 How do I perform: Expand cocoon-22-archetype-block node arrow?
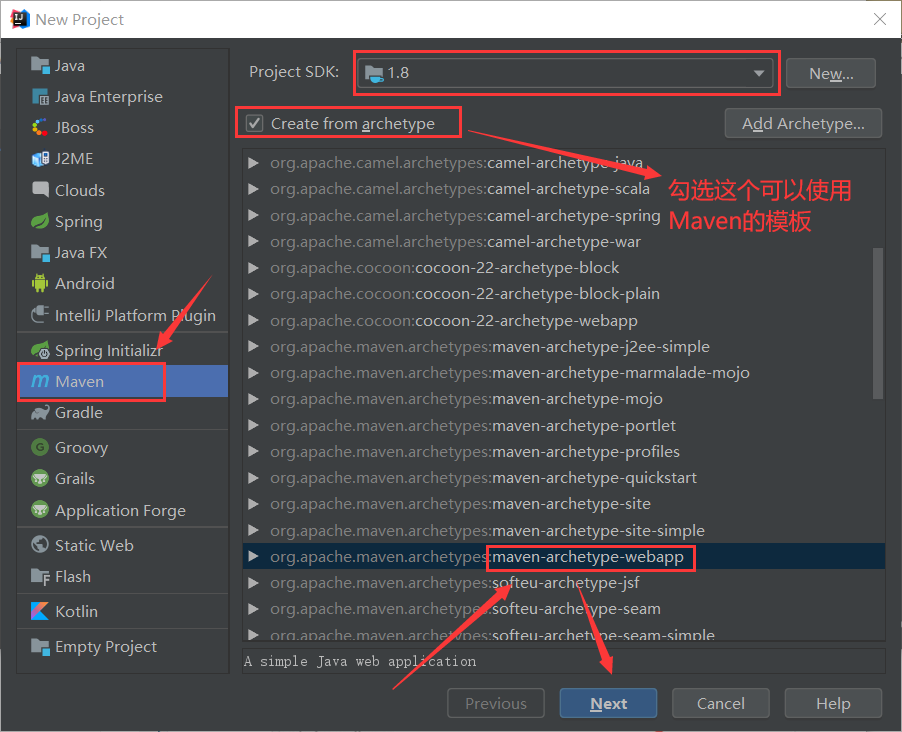click(x=253, y=268)
